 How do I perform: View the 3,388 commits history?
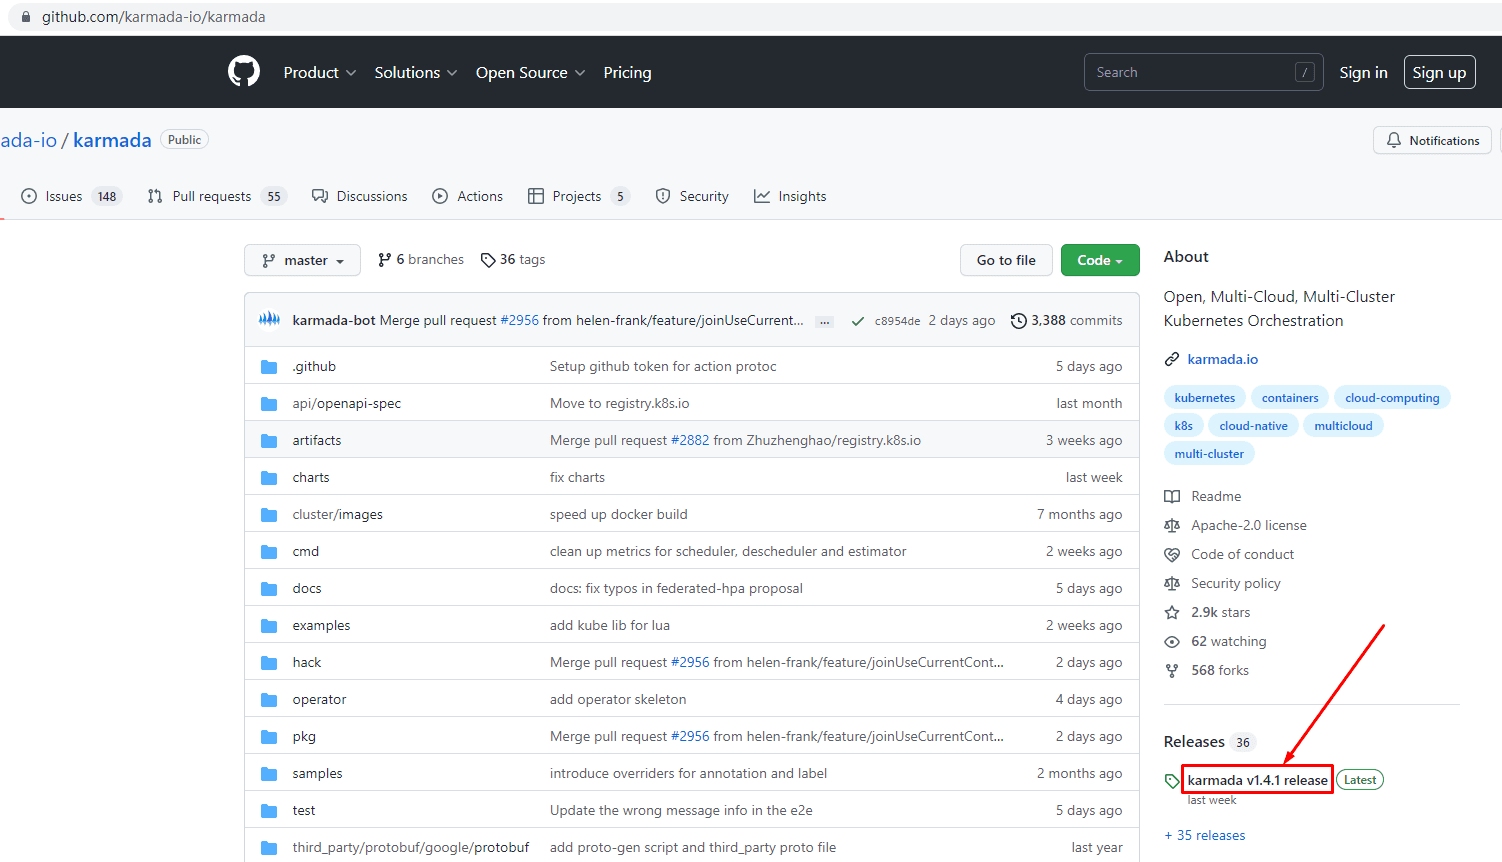1066,321
